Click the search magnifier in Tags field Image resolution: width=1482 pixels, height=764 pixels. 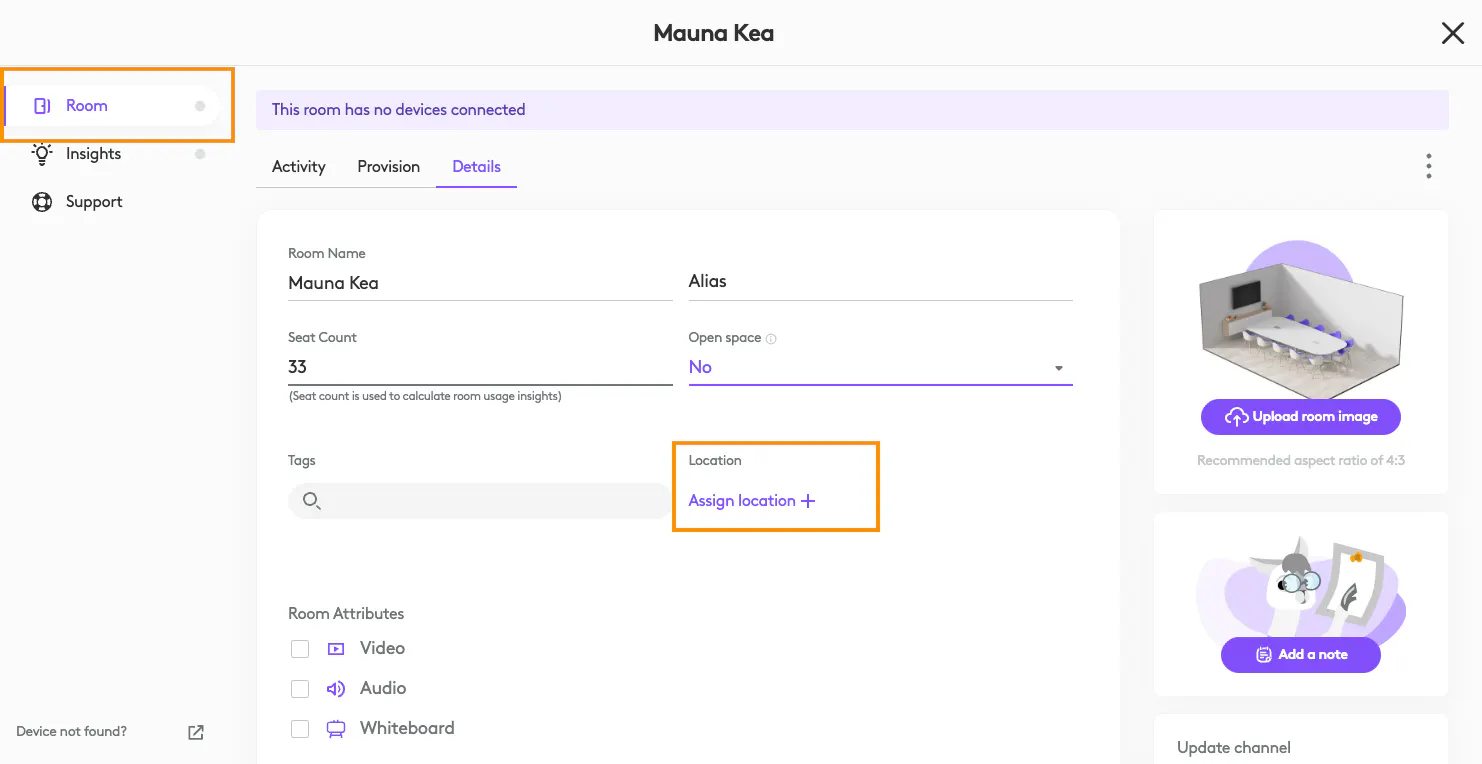point(311,501)
